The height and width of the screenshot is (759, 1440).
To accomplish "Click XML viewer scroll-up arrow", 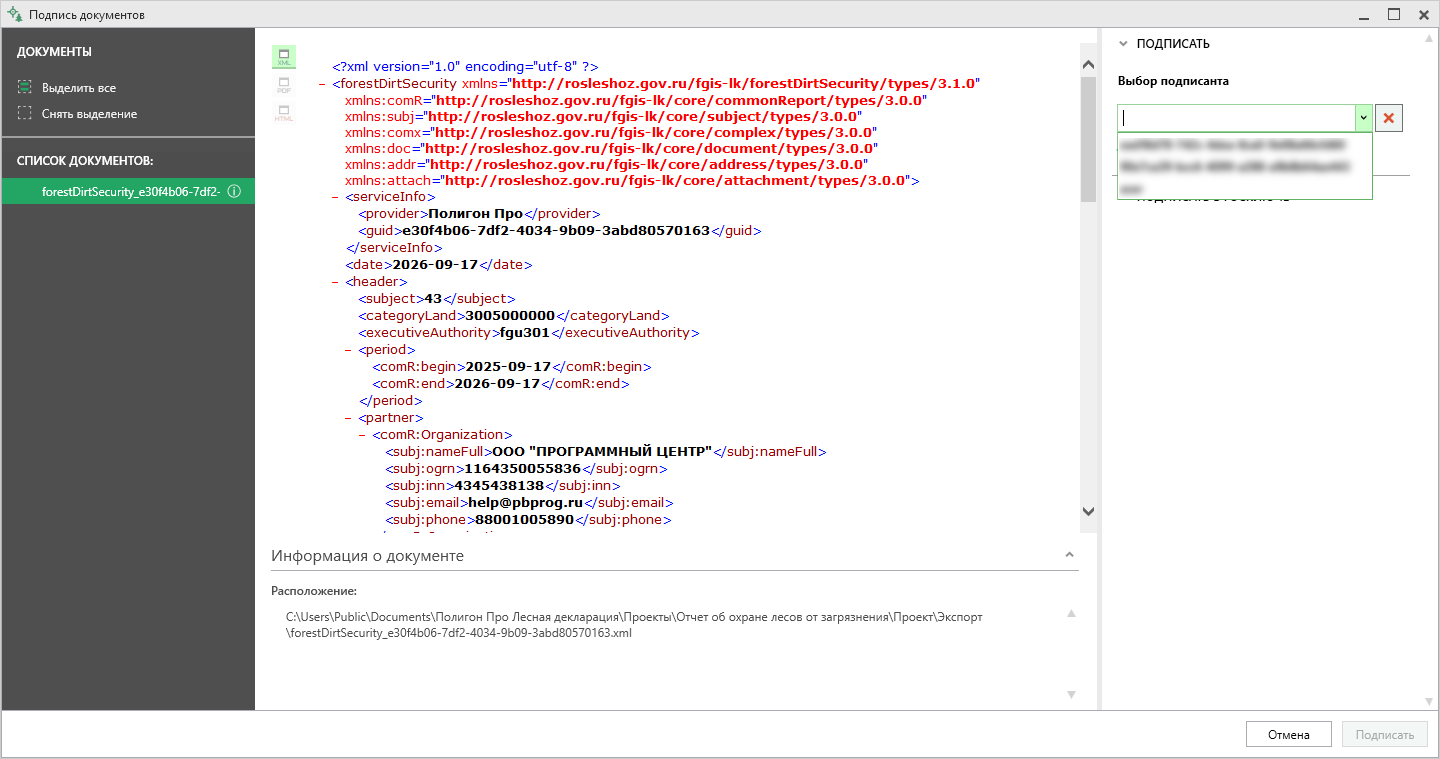I will 1089,65.
